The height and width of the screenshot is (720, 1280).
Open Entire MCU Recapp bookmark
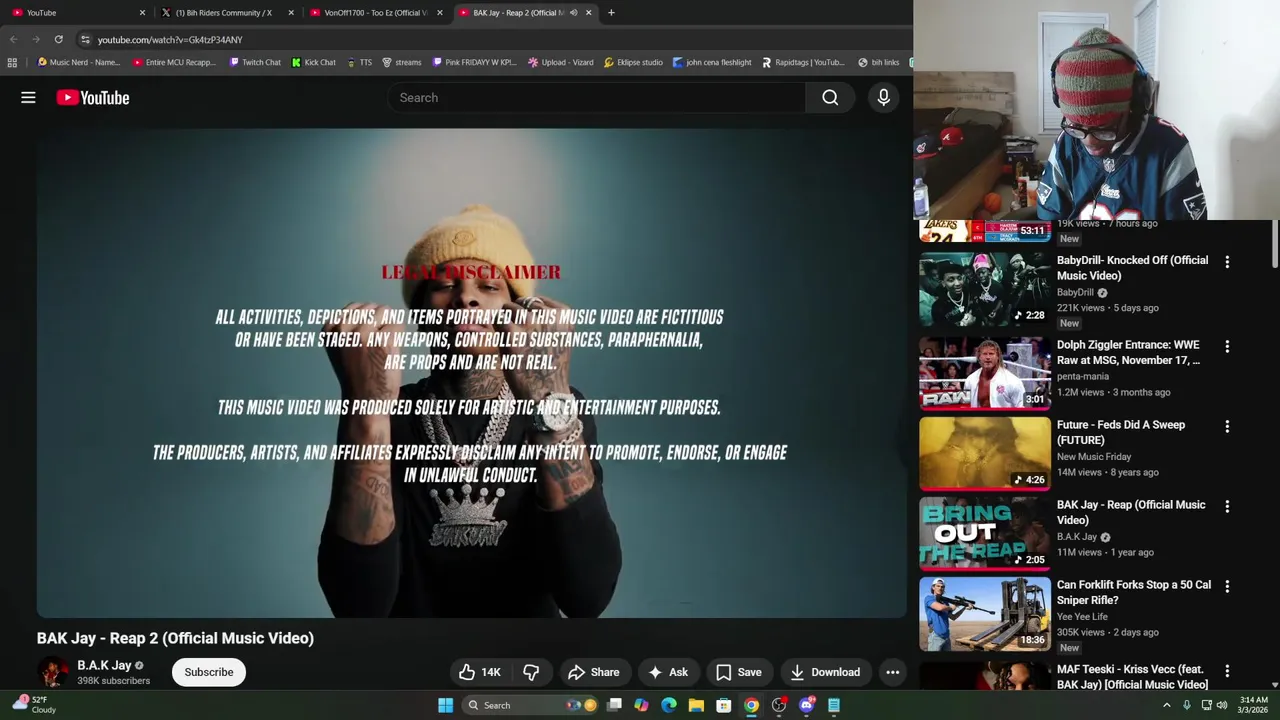pyautogui.click(x=174, y=62)
